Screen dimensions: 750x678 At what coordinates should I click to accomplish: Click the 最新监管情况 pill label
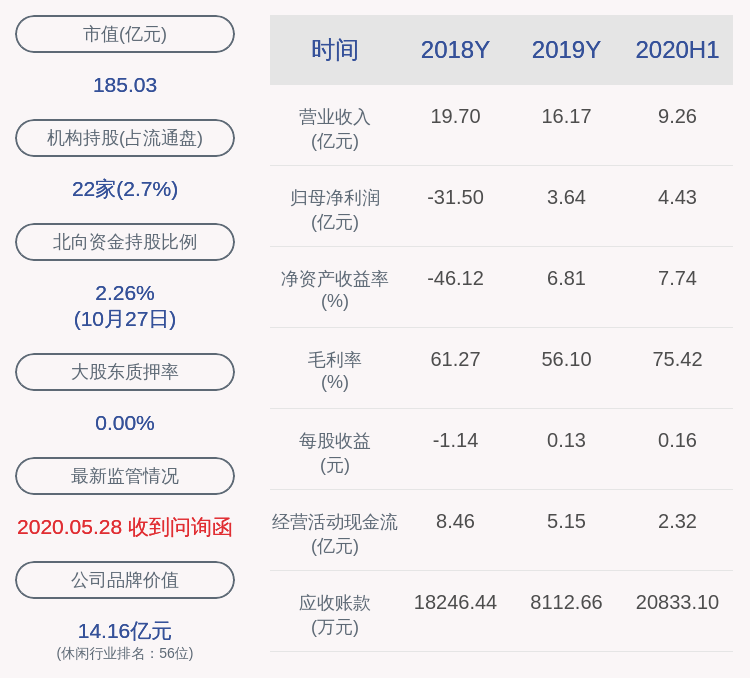[125, 476]
